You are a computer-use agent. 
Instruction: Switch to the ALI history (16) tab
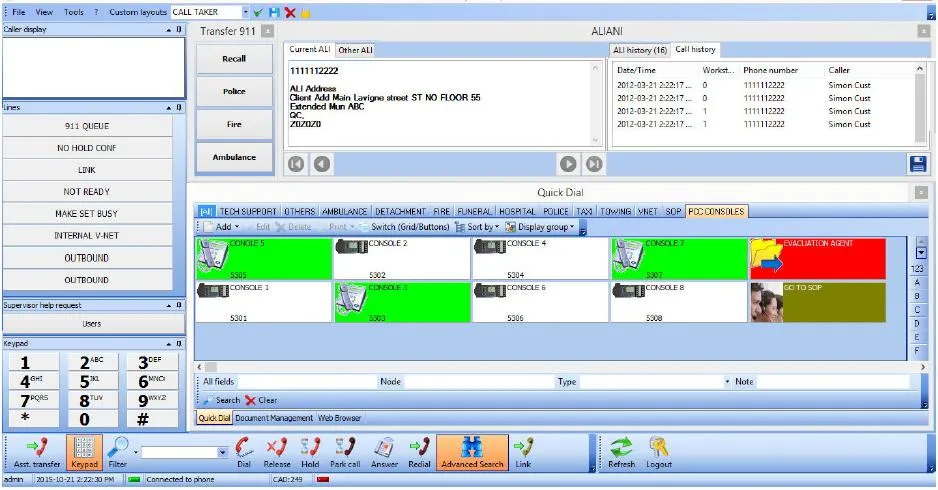pos(640,50)
